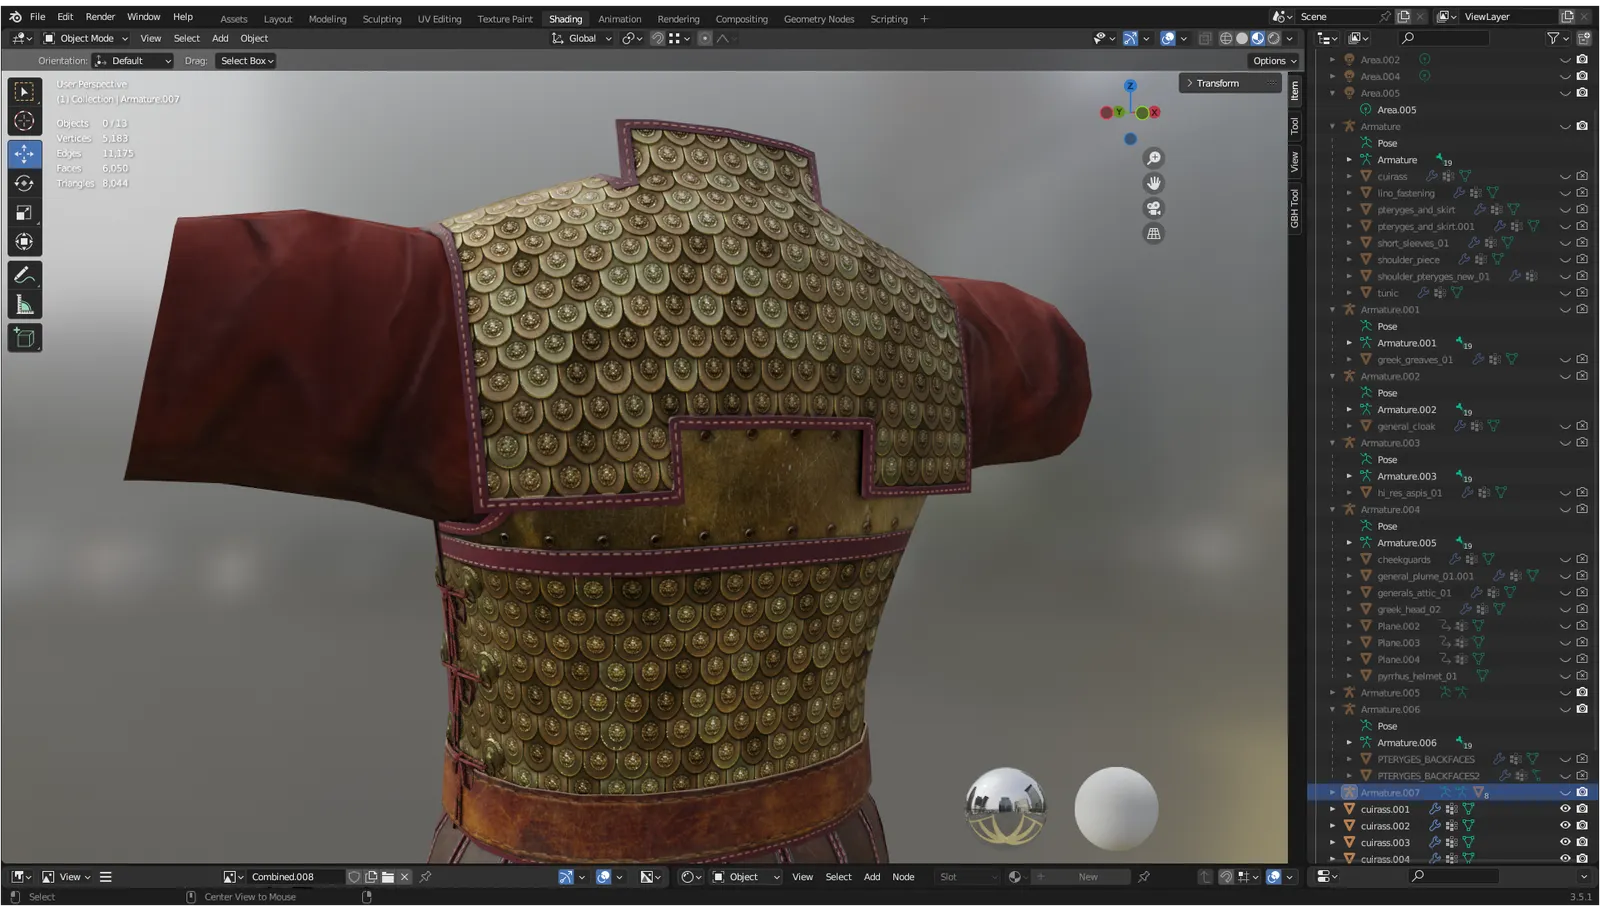The image size is (1600, 906).
Task: Open the Add menu in viewport header
Action: [220, 38]
